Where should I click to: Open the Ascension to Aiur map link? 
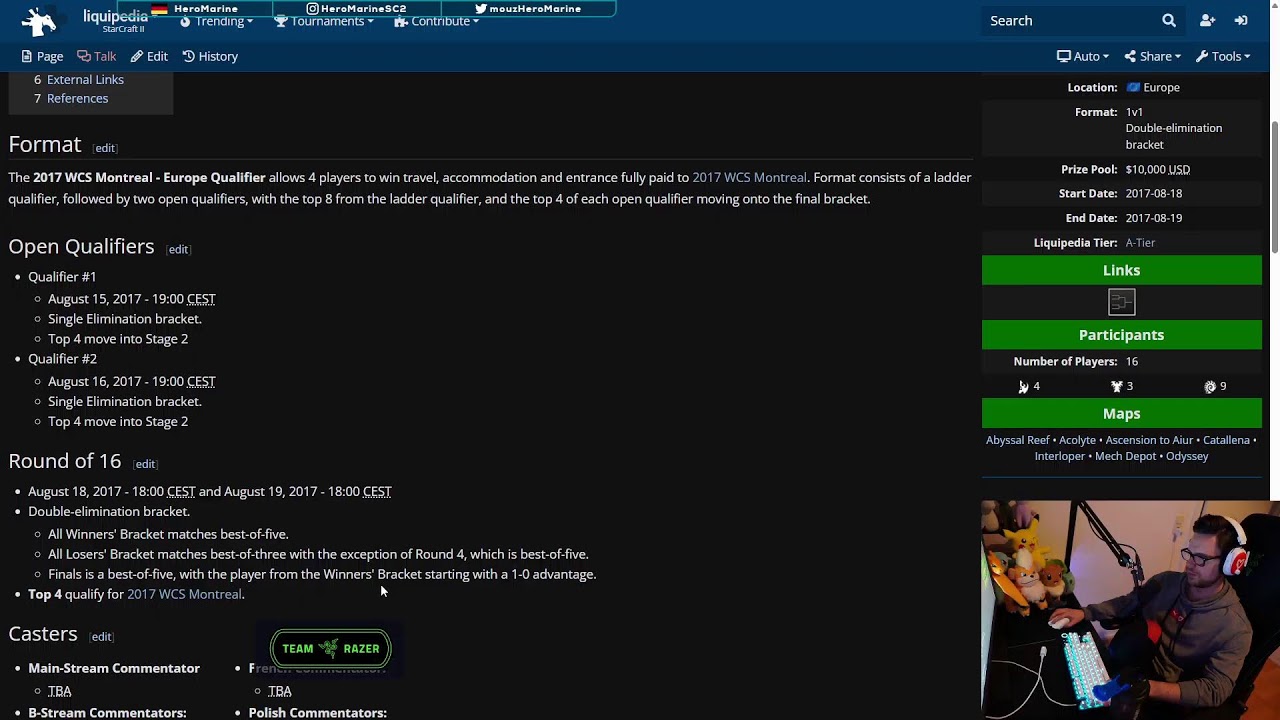pyautogui.click(x=1149, y=440)
